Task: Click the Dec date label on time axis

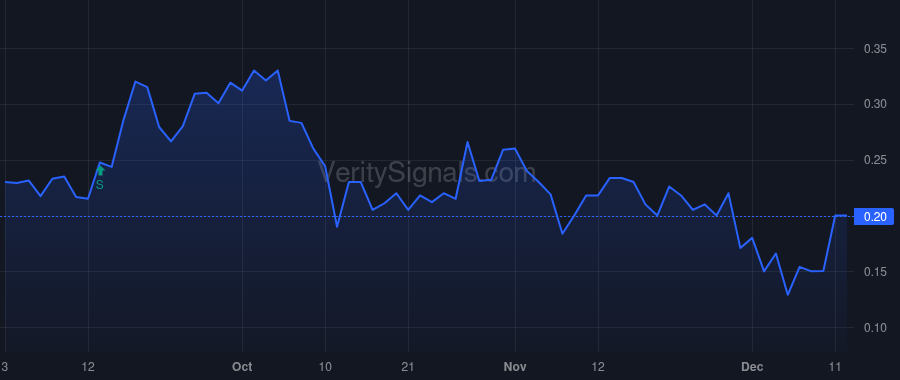Action: (x=752, y=367)
